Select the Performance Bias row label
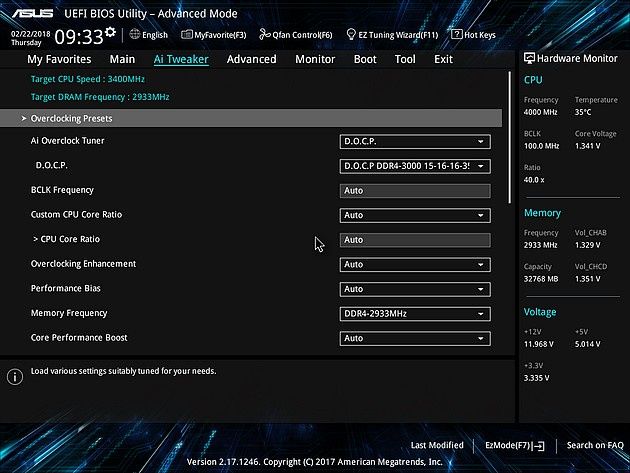The width and height of the screenshot is (630, 473). tap(65, 288)
